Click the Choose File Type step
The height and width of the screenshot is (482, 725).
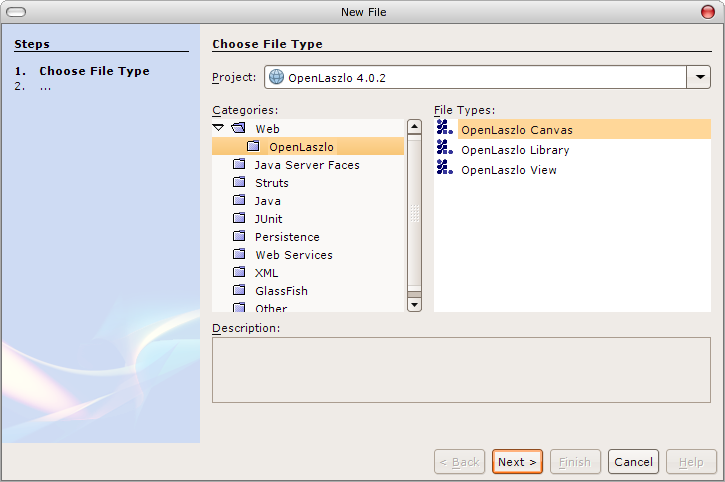coord(94,71)
